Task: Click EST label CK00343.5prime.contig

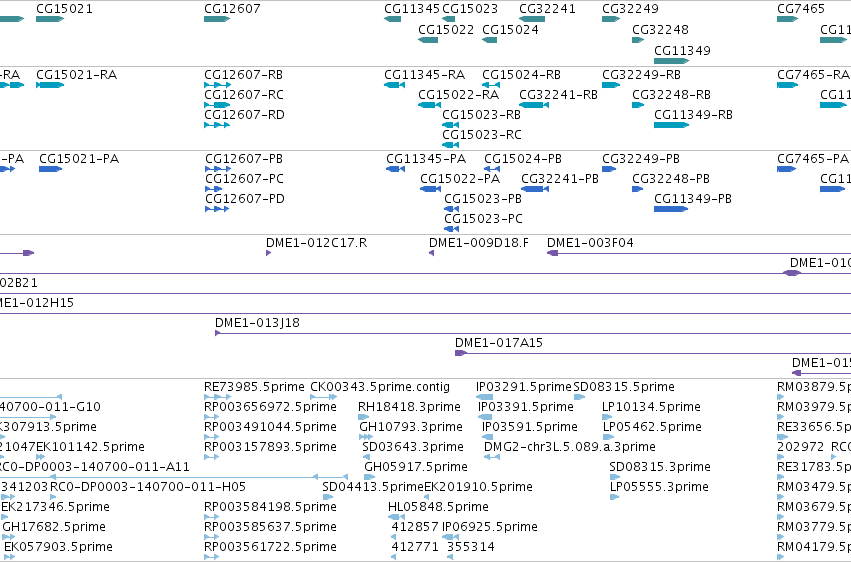Action: (x=380, y=387)
